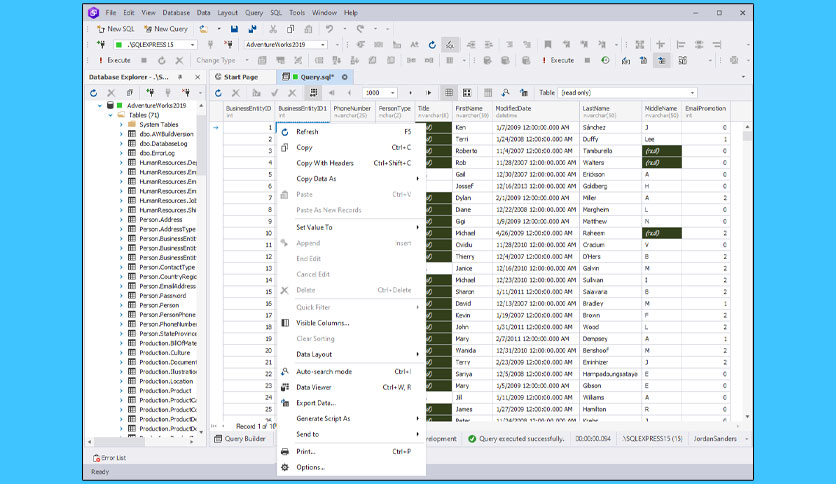Click the Execute button with the red exclamation mark at the left of the toolbar
This screenshot has width=836, height=484.
[x=114, y=60]
